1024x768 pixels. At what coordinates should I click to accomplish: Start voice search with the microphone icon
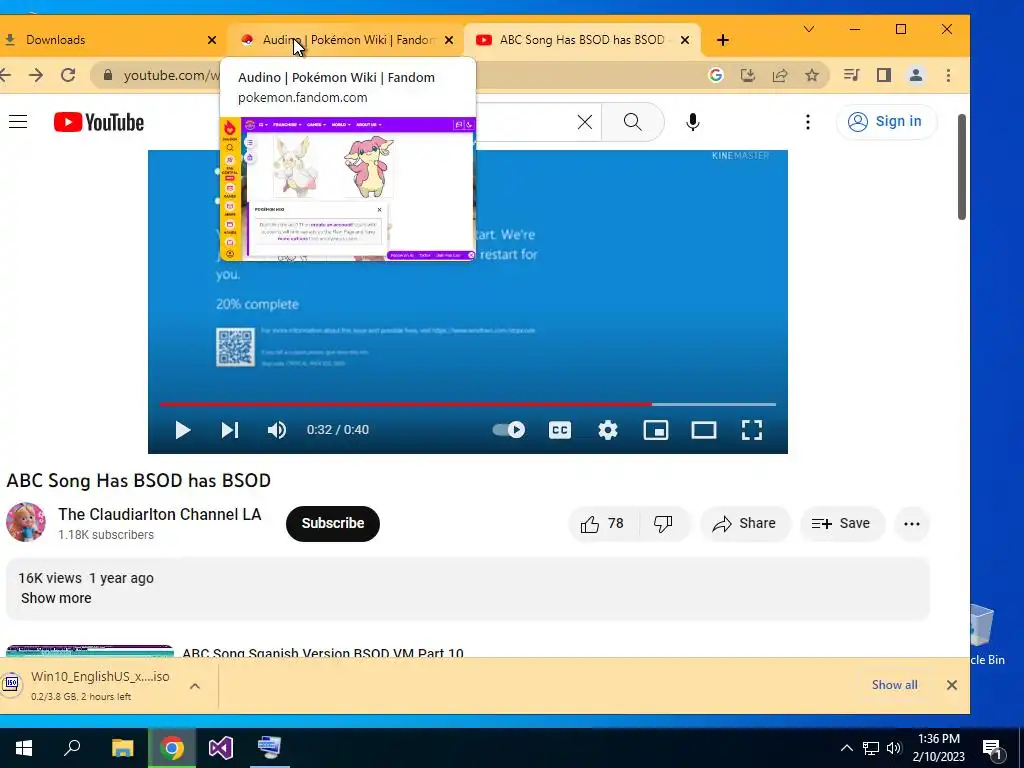click(693, 122)
